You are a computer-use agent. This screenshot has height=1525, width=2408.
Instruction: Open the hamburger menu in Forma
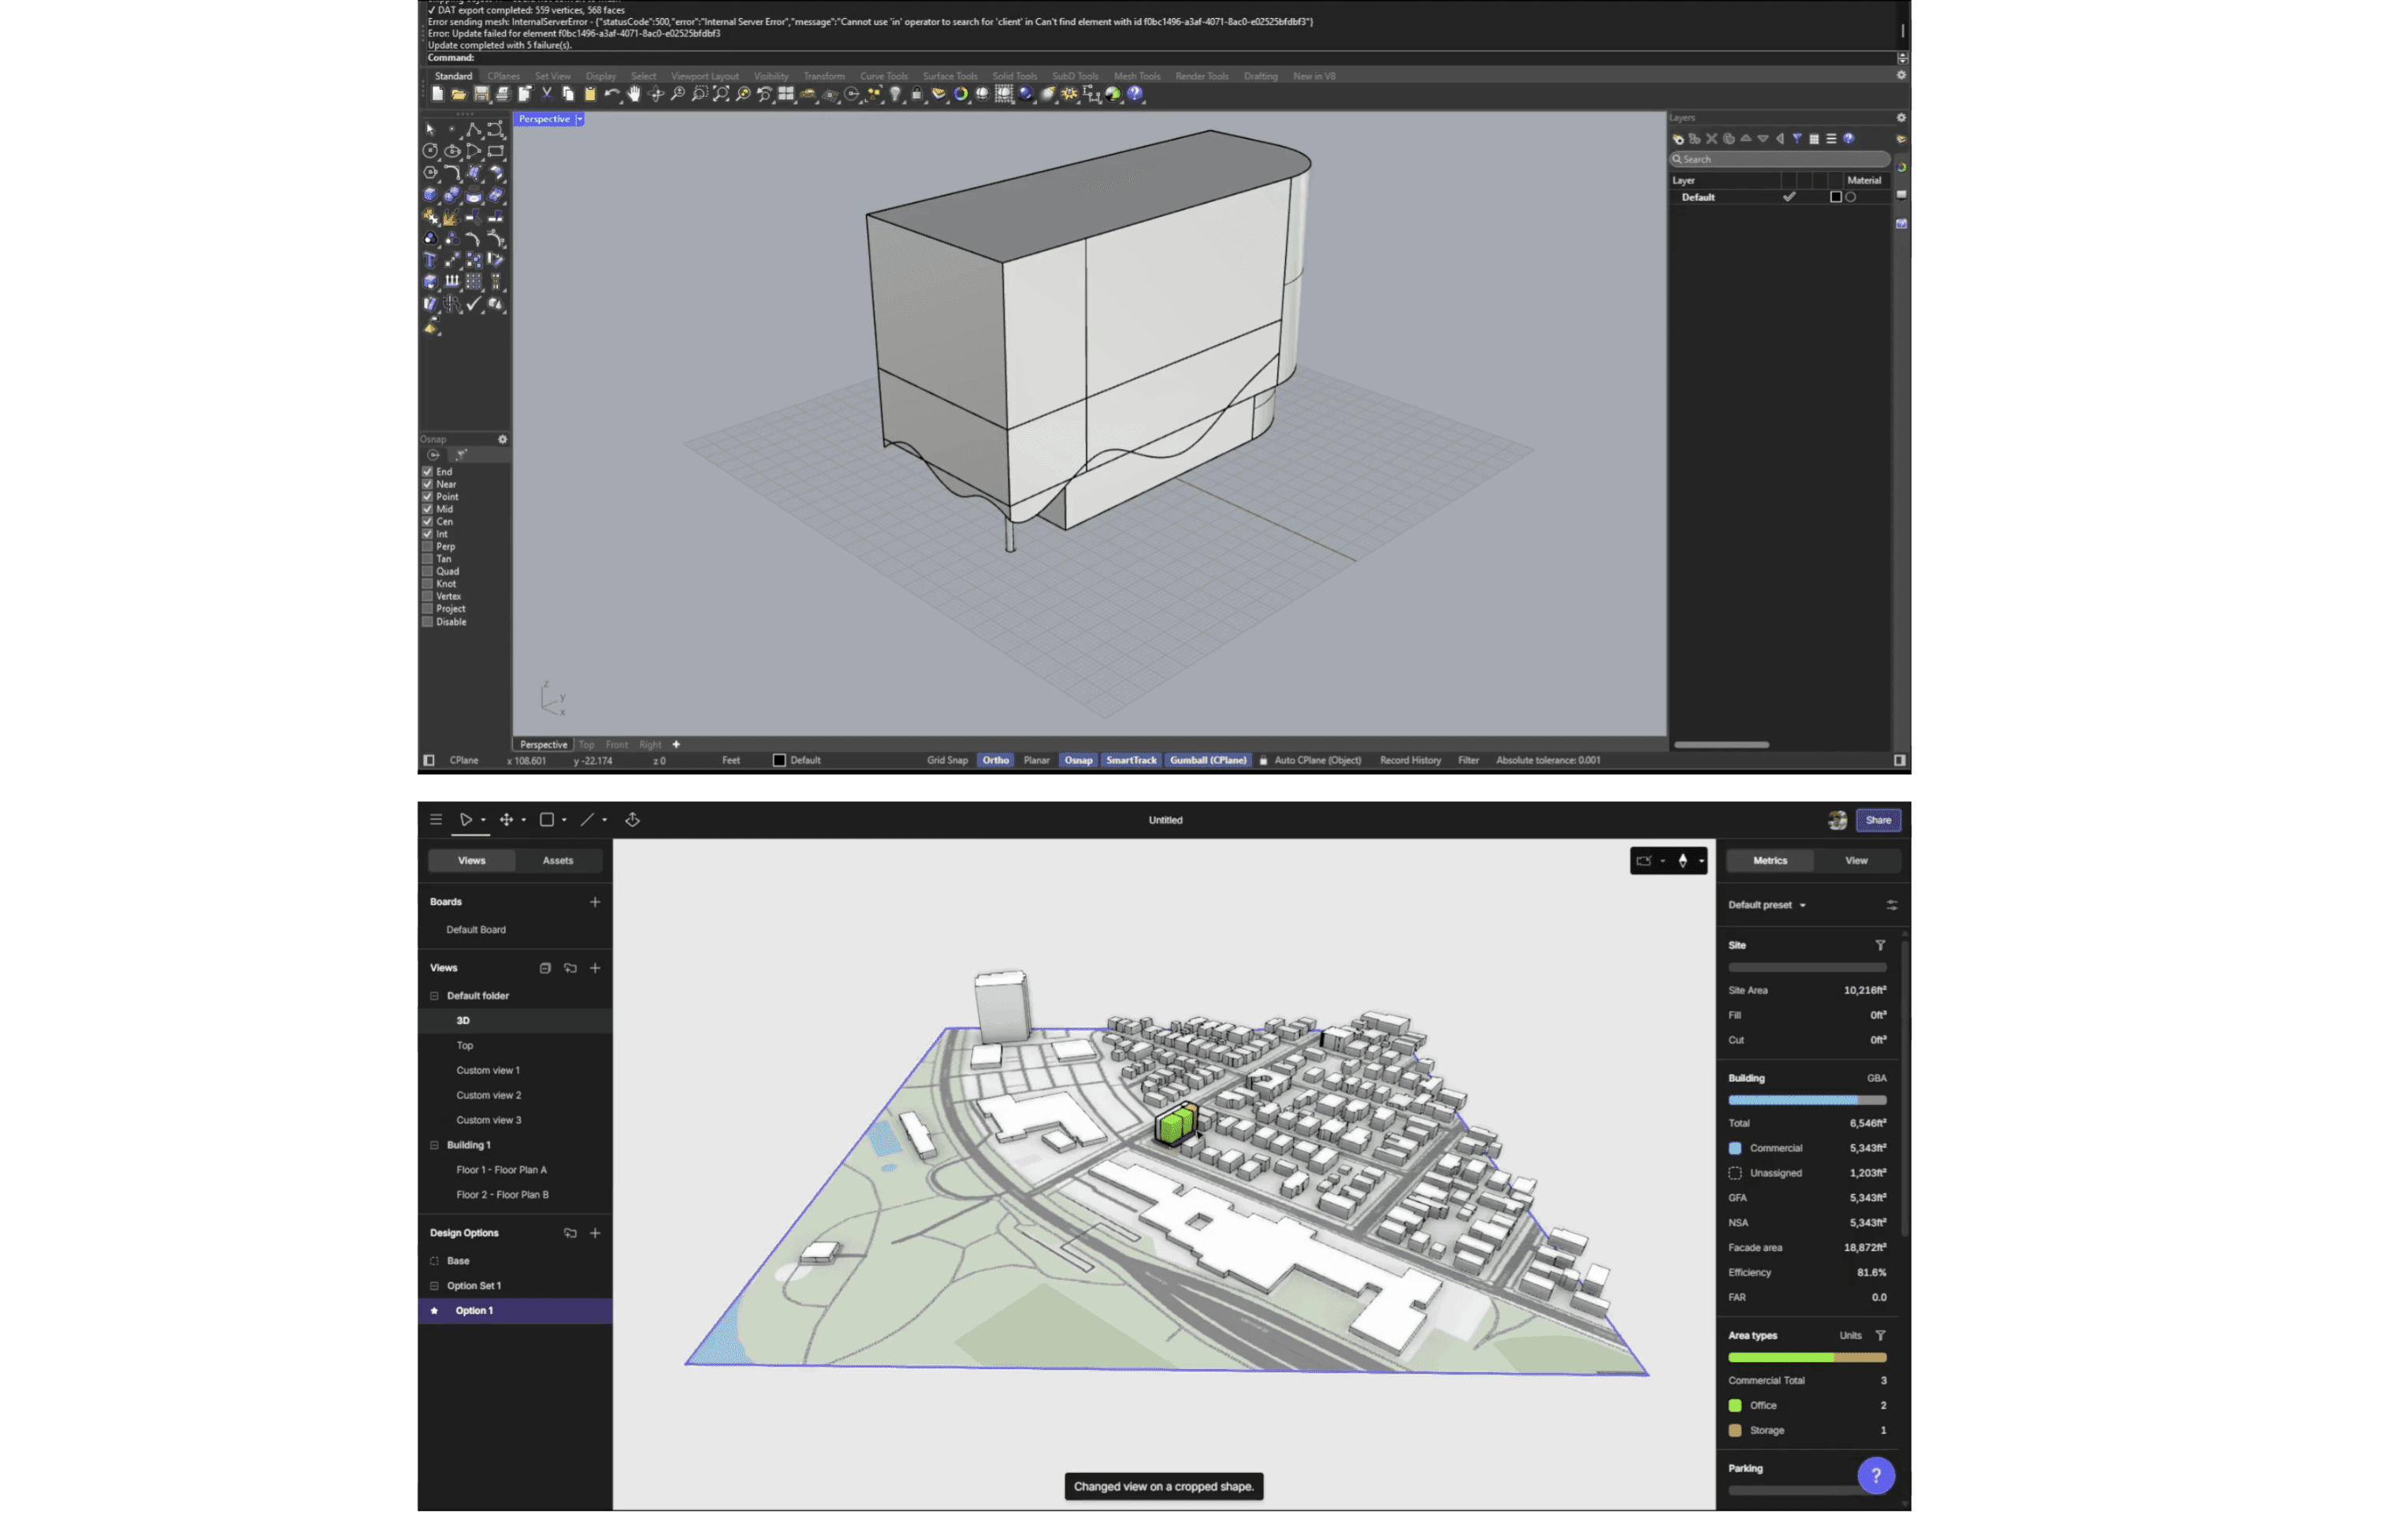coord(436,820)
